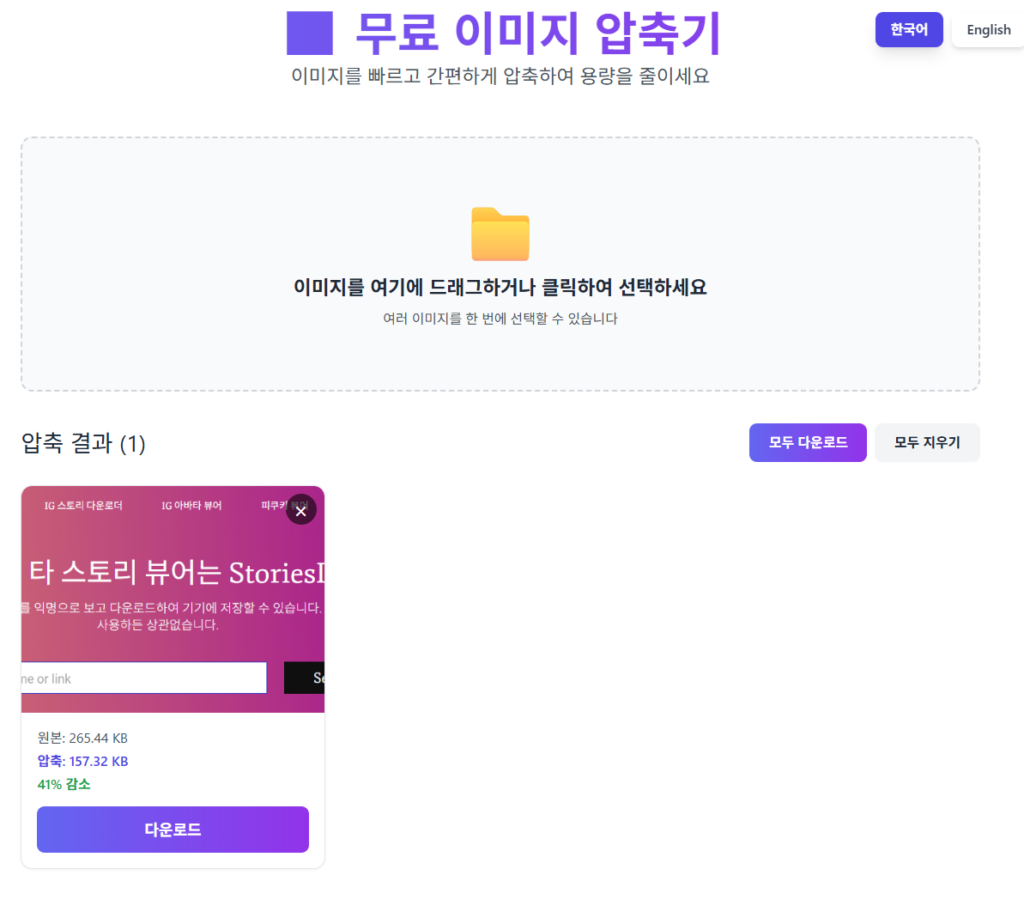Click the green 41% 감소 reduction label

click(64, 786)
